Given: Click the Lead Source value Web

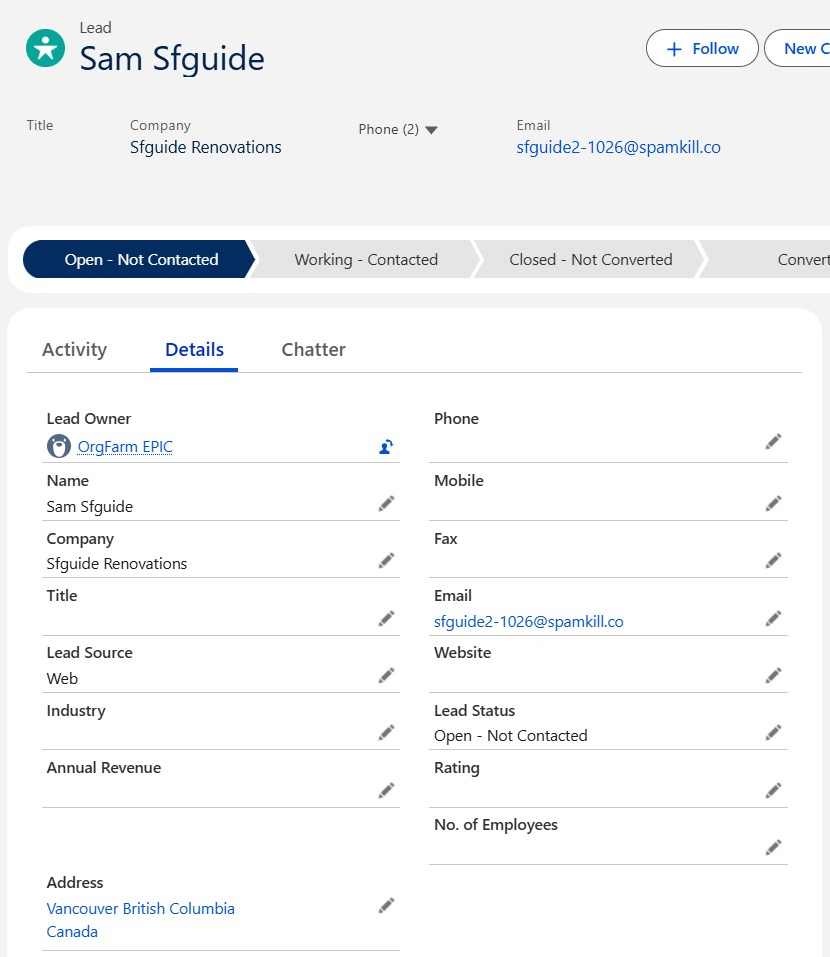Looking at the screenshot, I should (x=62, y=678).
